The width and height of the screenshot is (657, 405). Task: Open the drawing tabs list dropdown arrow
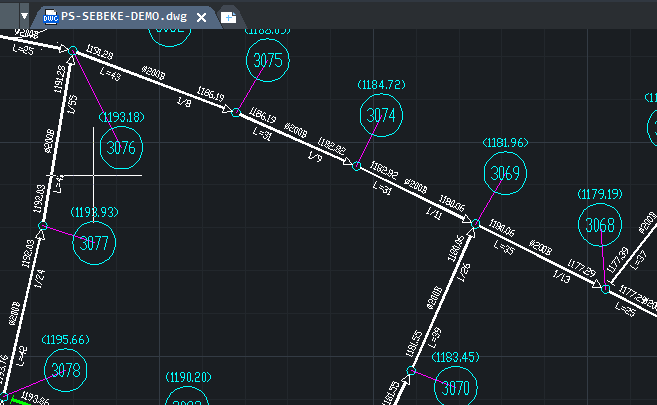tap(24, 16)
